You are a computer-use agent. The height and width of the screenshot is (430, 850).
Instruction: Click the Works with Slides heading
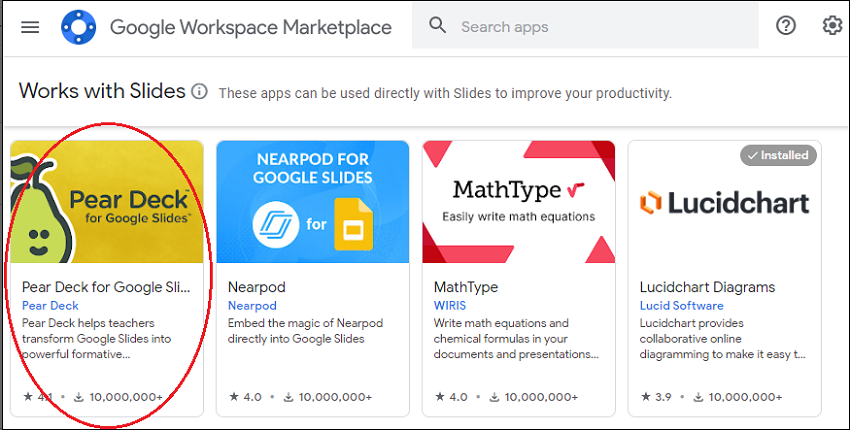(x=102, y=91)
